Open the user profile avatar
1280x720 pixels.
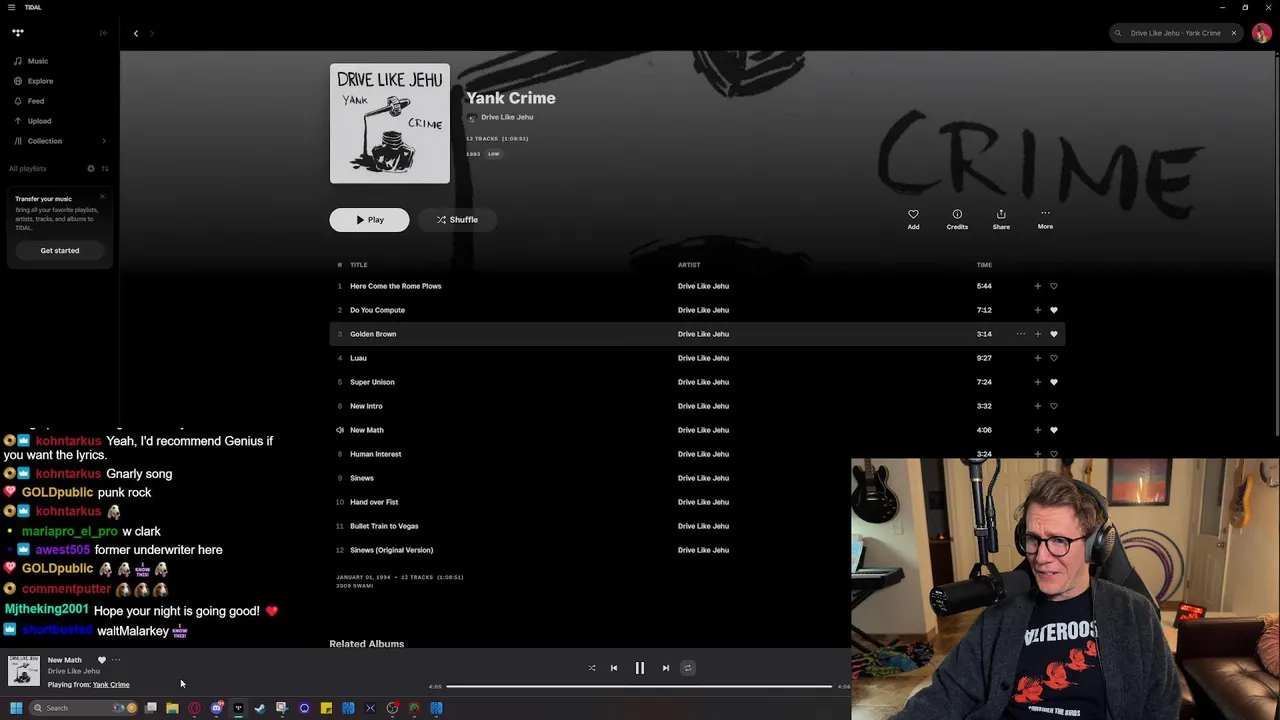click(1262, 33)
